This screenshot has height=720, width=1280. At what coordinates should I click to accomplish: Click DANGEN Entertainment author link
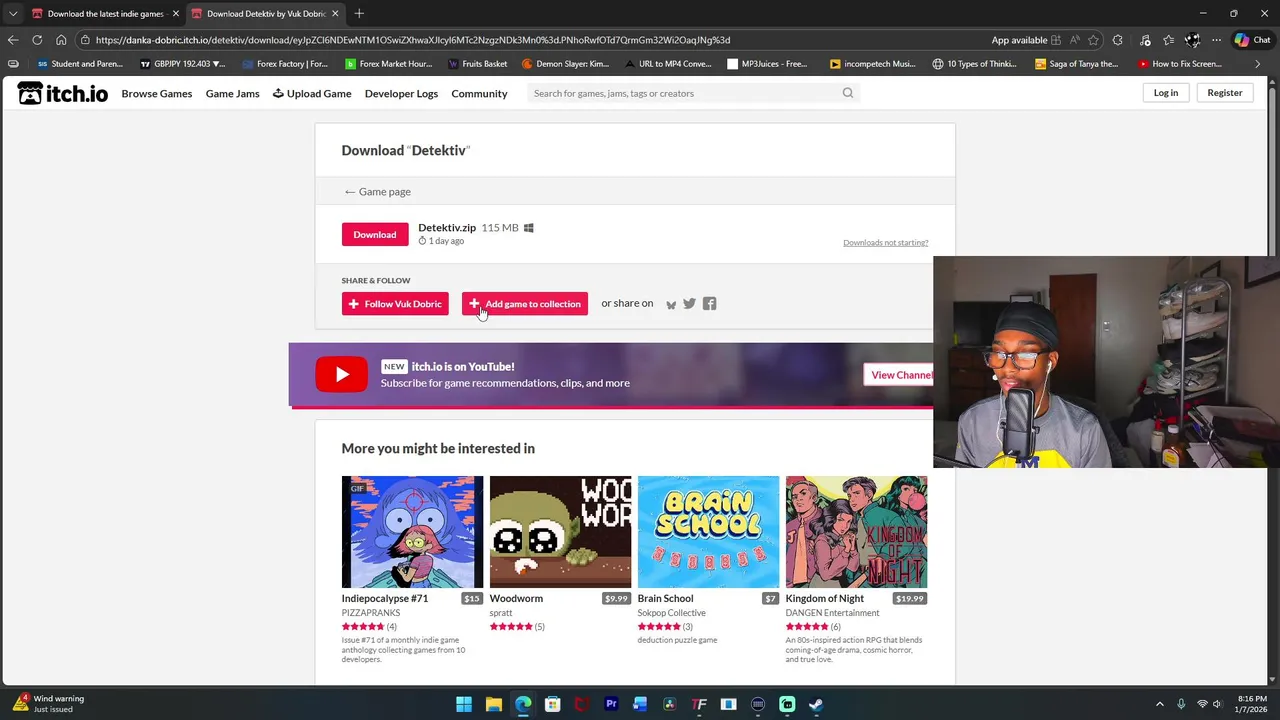(833, 613)
